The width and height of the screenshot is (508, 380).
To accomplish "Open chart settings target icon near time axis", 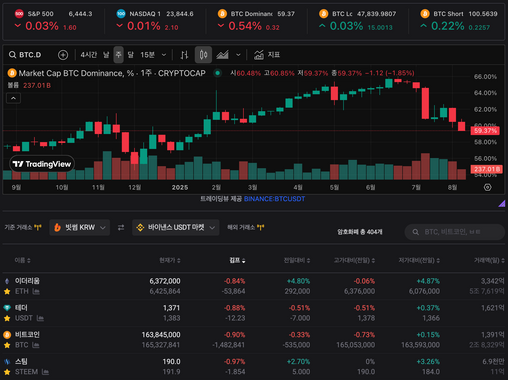I will (x=487, y=187).
